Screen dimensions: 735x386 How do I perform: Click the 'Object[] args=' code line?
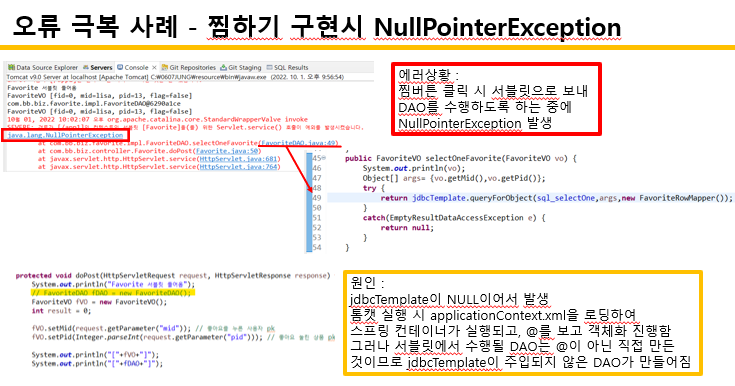pyautogui.click(x=454, y=178)
